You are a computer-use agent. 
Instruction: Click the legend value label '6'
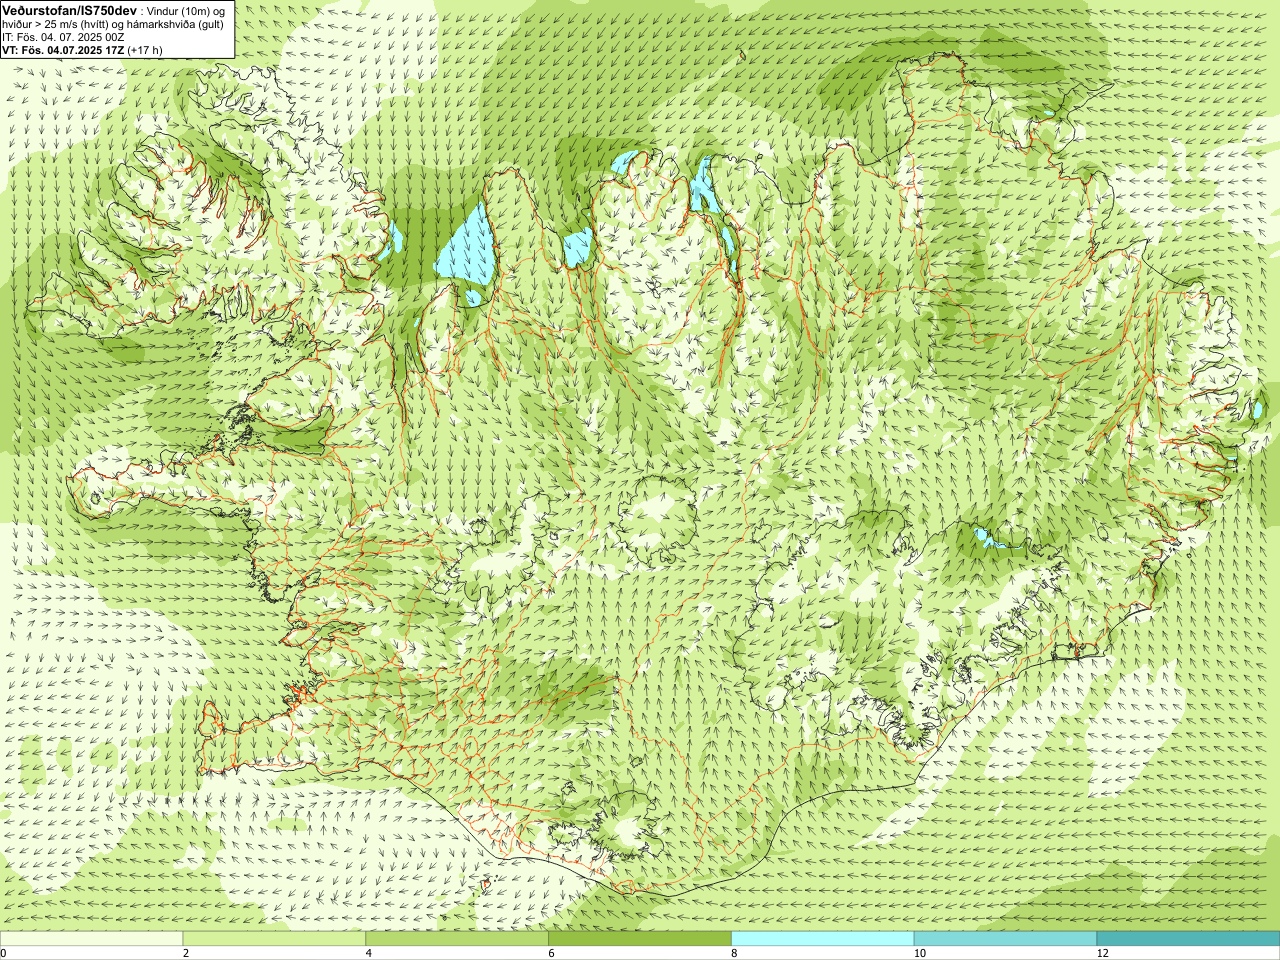[x=552, y=953]
